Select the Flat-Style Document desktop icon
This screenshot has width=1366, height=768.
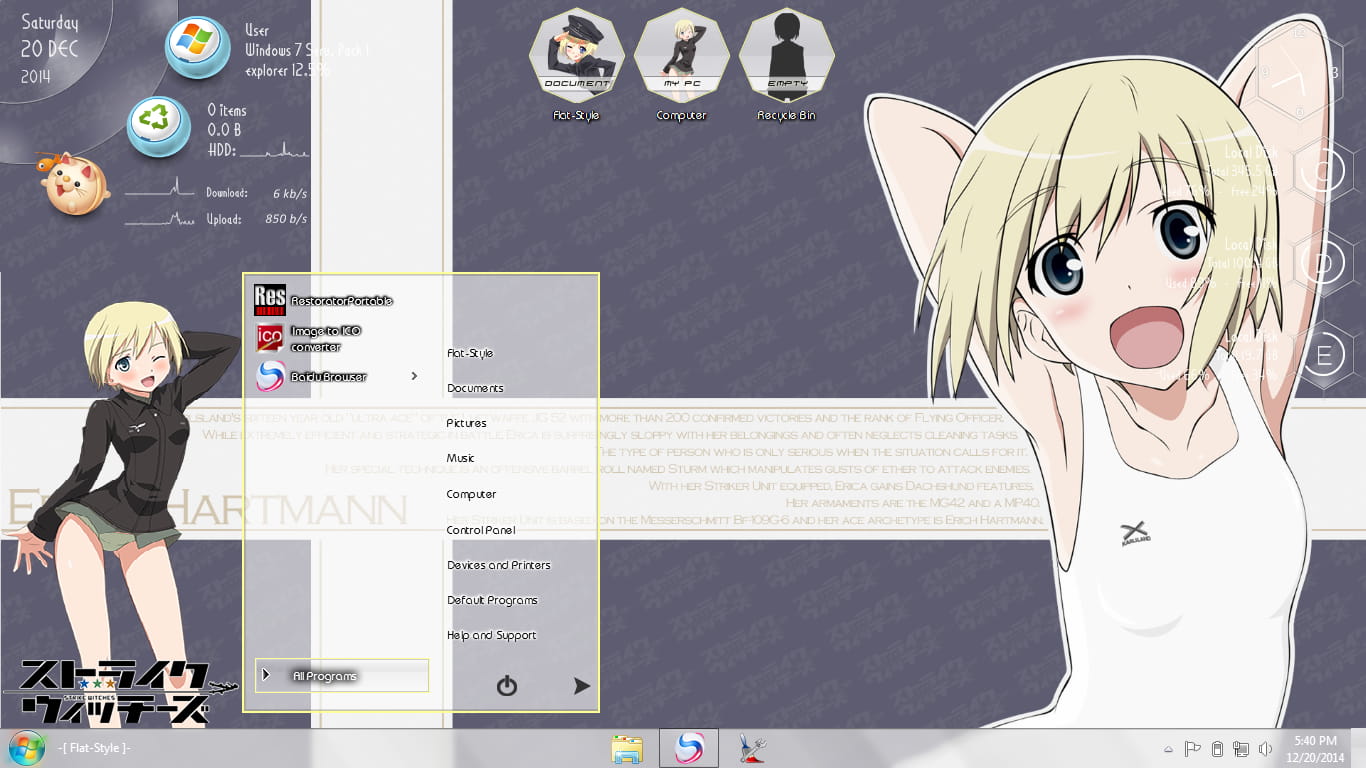point(576,65)
